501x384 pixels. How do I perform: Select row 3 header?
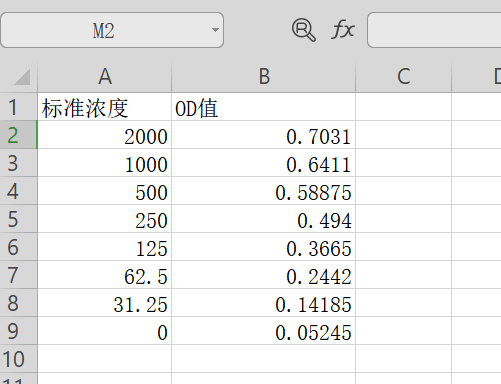(x=19, y=163)
